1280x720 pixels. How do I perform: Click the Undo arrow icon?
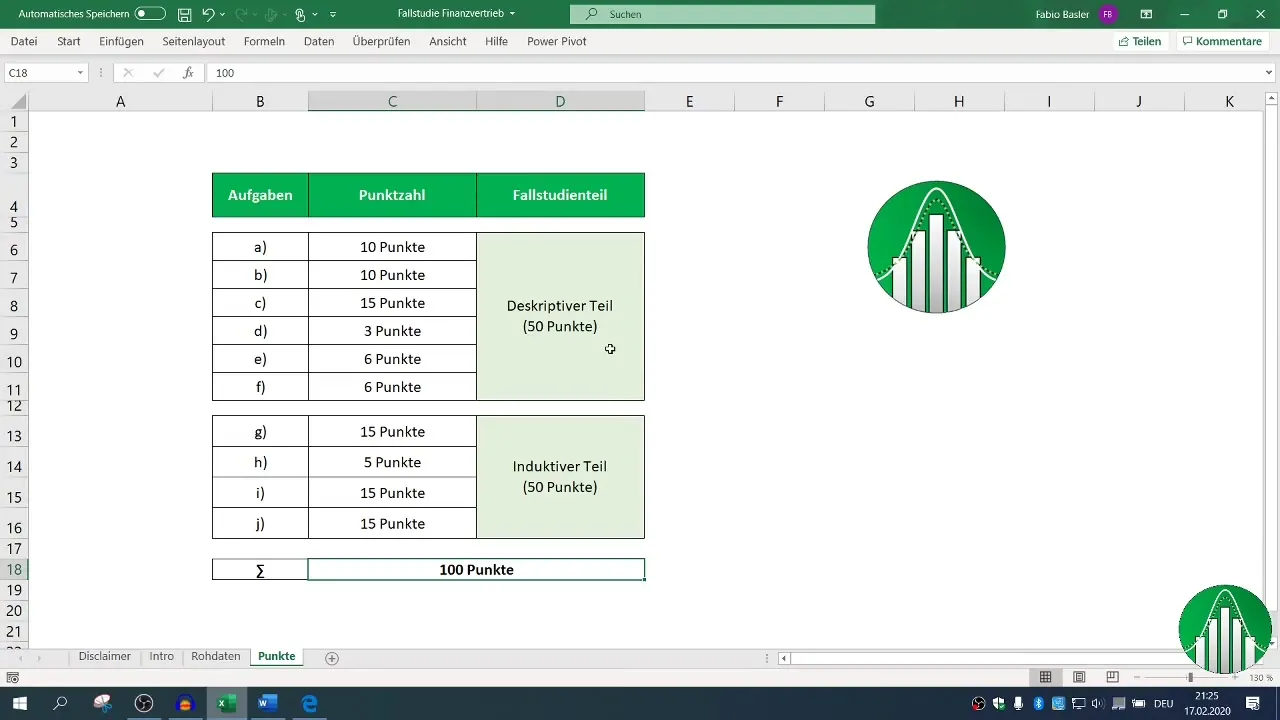(207, 14)
